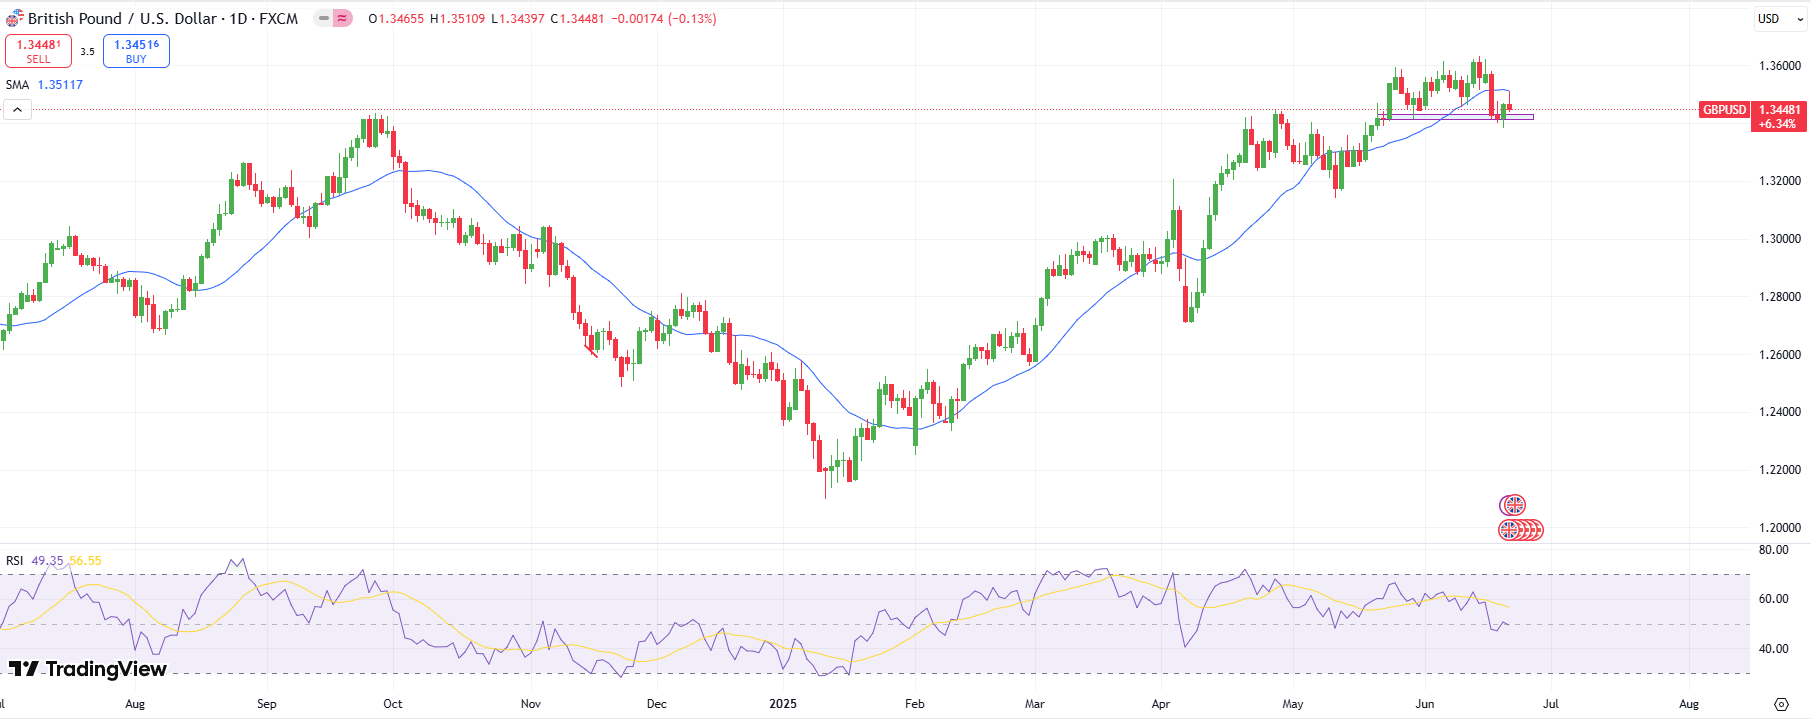This screenshot has height=727, width=1811.
Task: Click the 1.34481 current price label
Action: [x=1779, y=110]
